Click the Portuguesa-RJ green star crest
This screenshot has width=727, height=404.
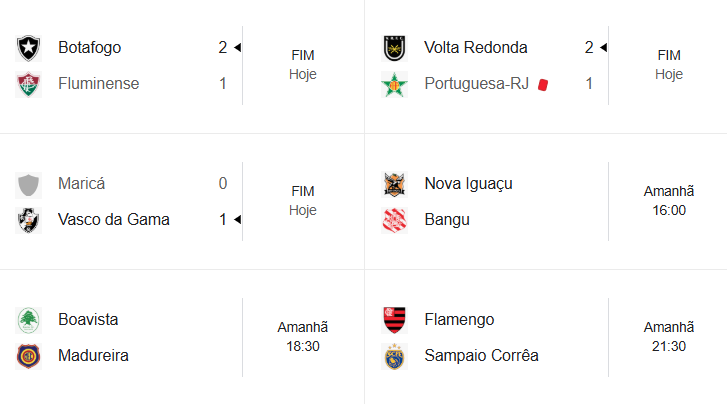pyautogui.click(x=394, y=84)
